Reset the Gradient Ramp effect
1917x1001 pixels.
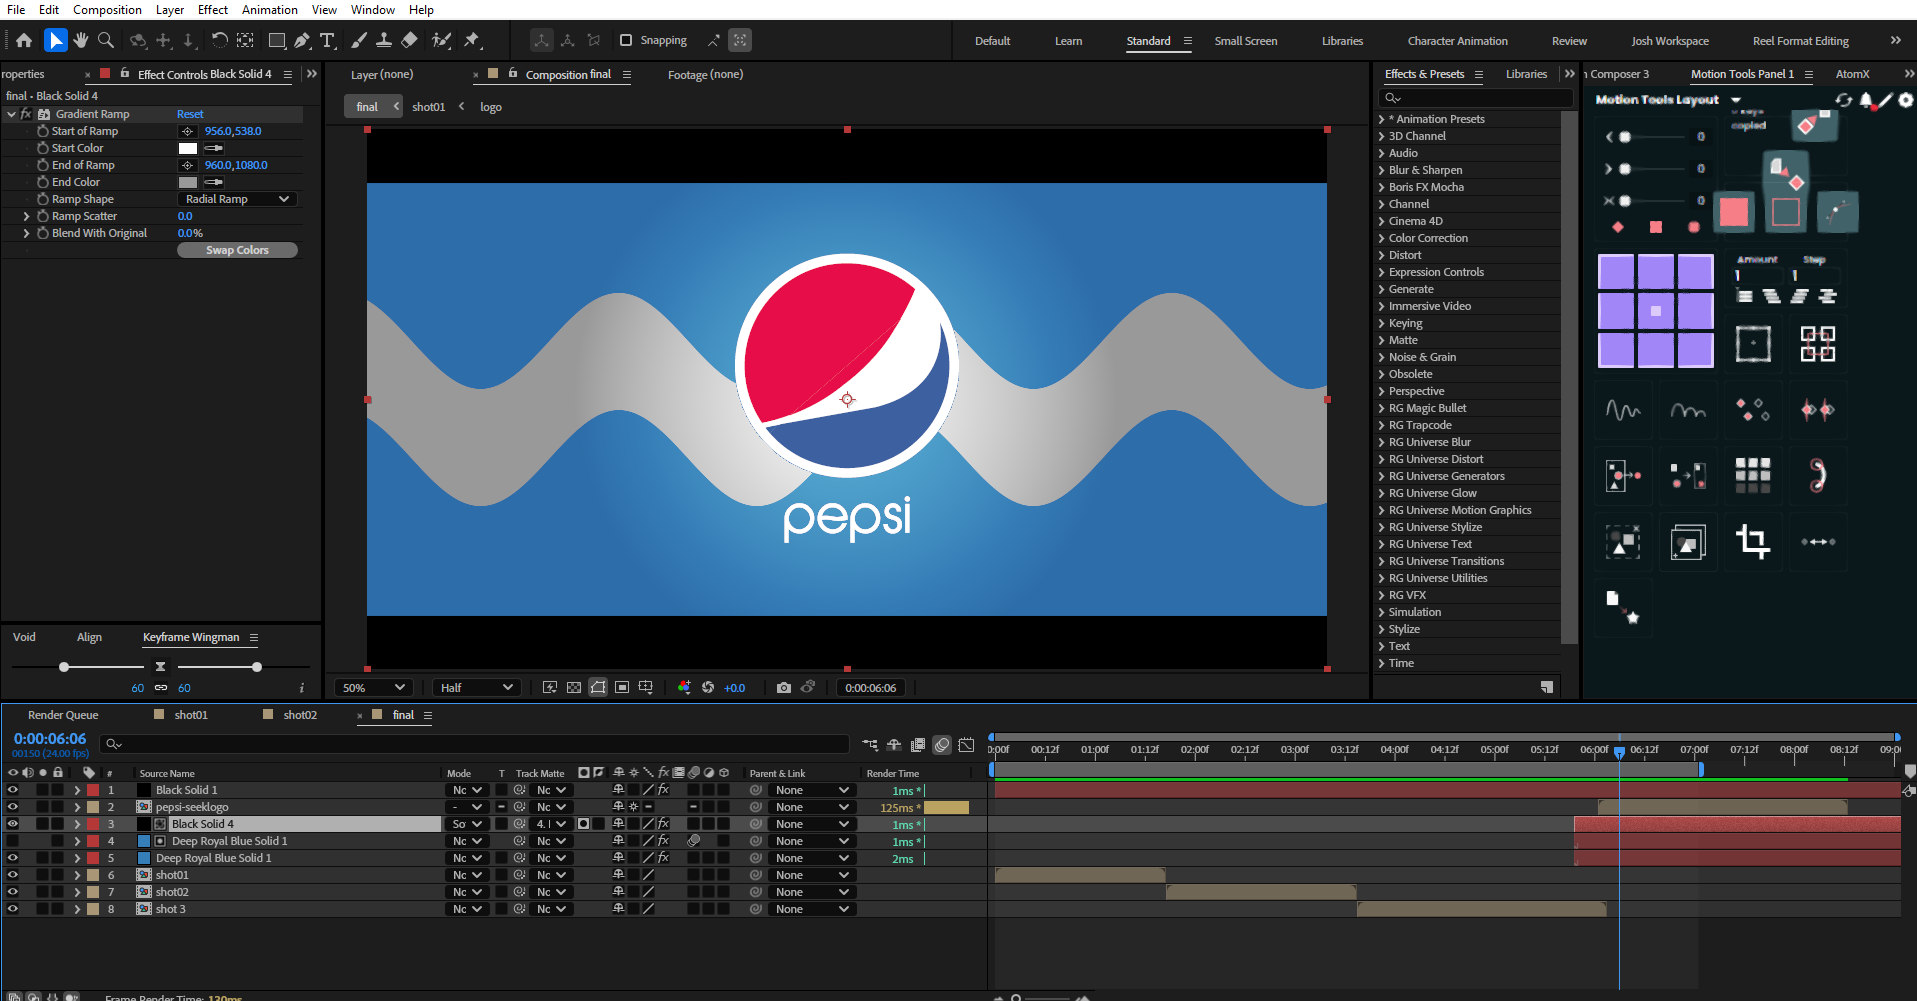point(190,114)
